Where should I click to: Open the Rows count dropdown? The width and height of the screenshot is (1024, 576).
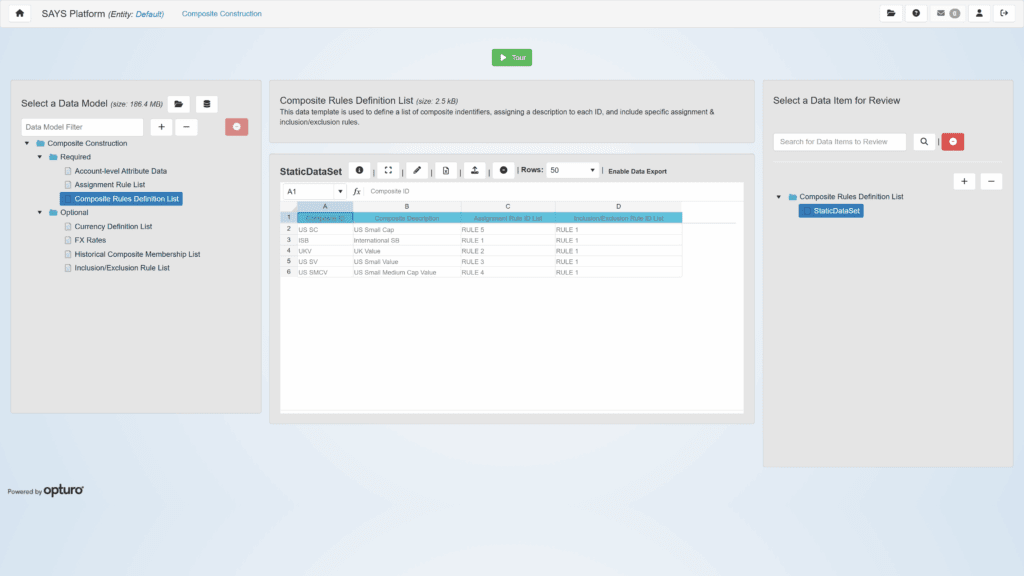[572, 170]
